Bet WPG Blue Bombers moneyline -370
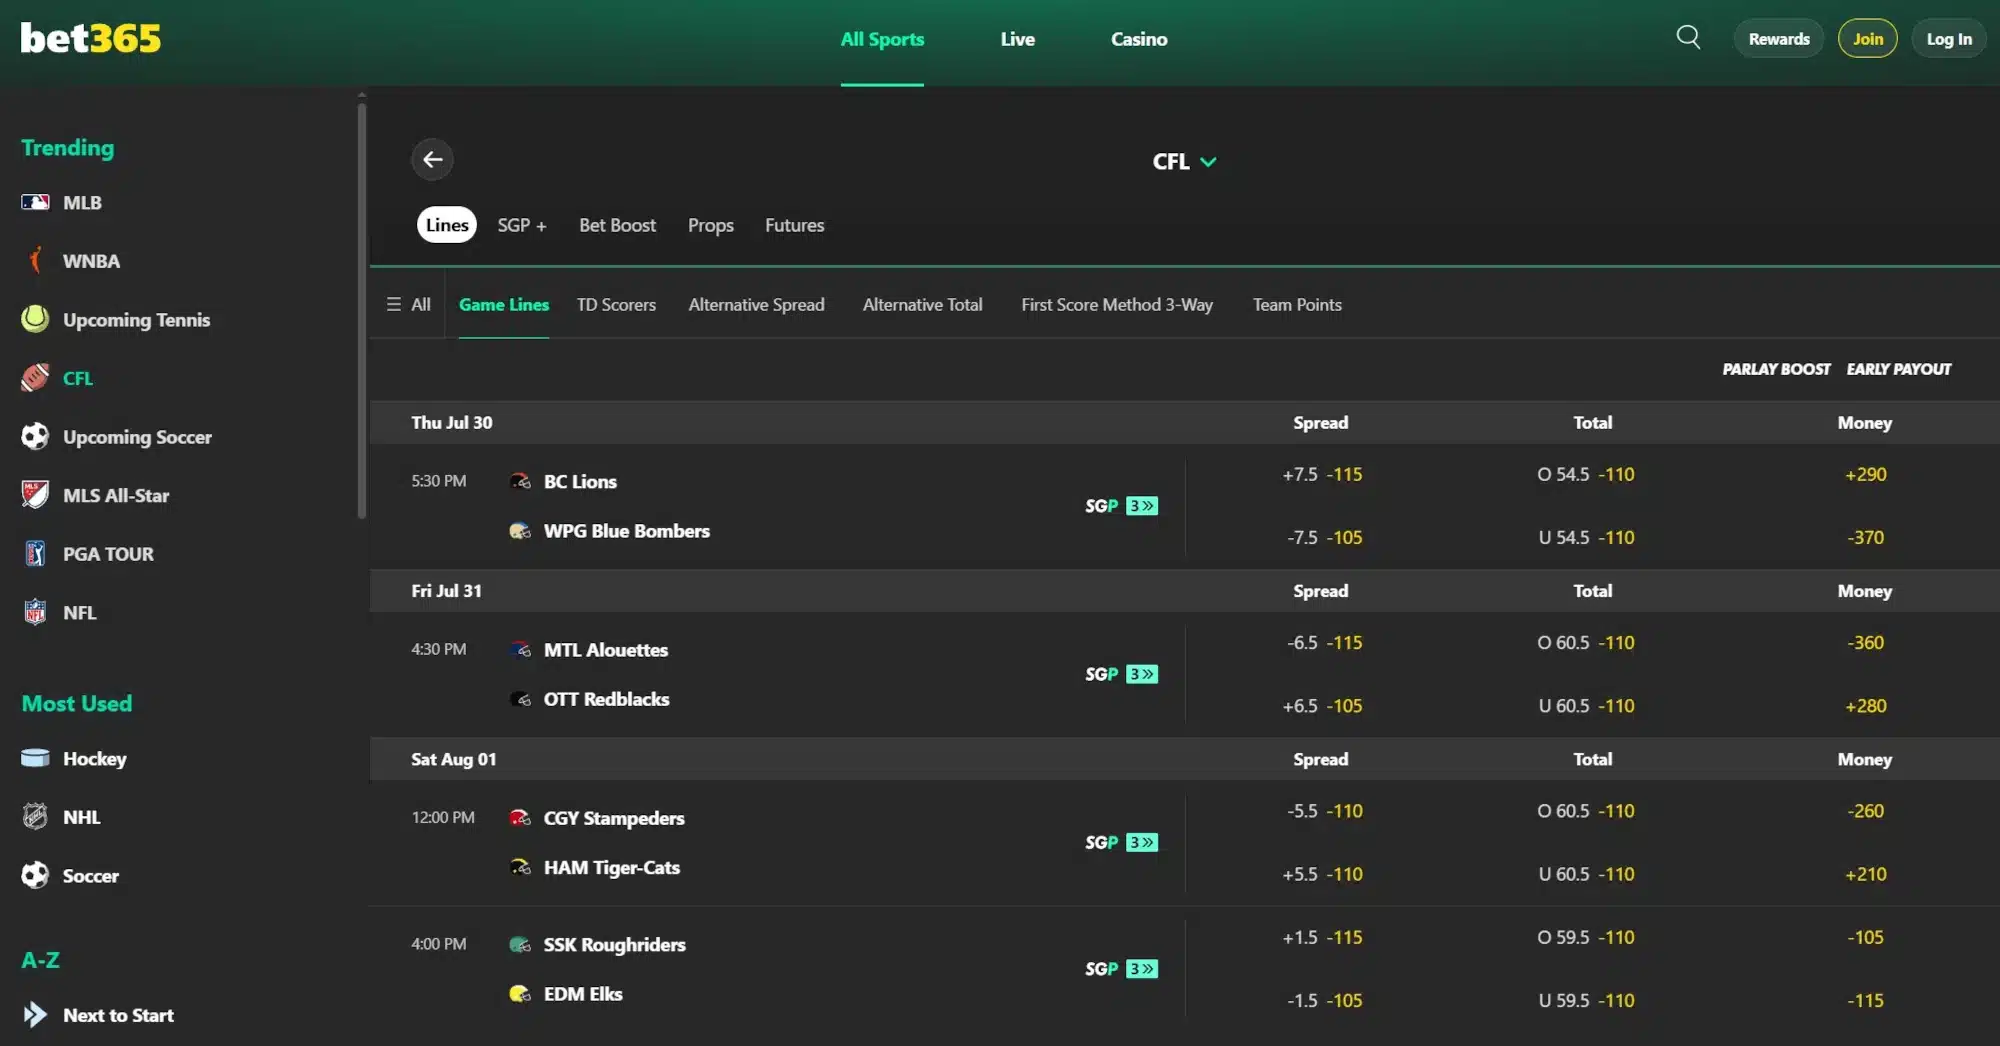The width and height of the screenshot is (2000, 1046). click(x=1865, y=537)
